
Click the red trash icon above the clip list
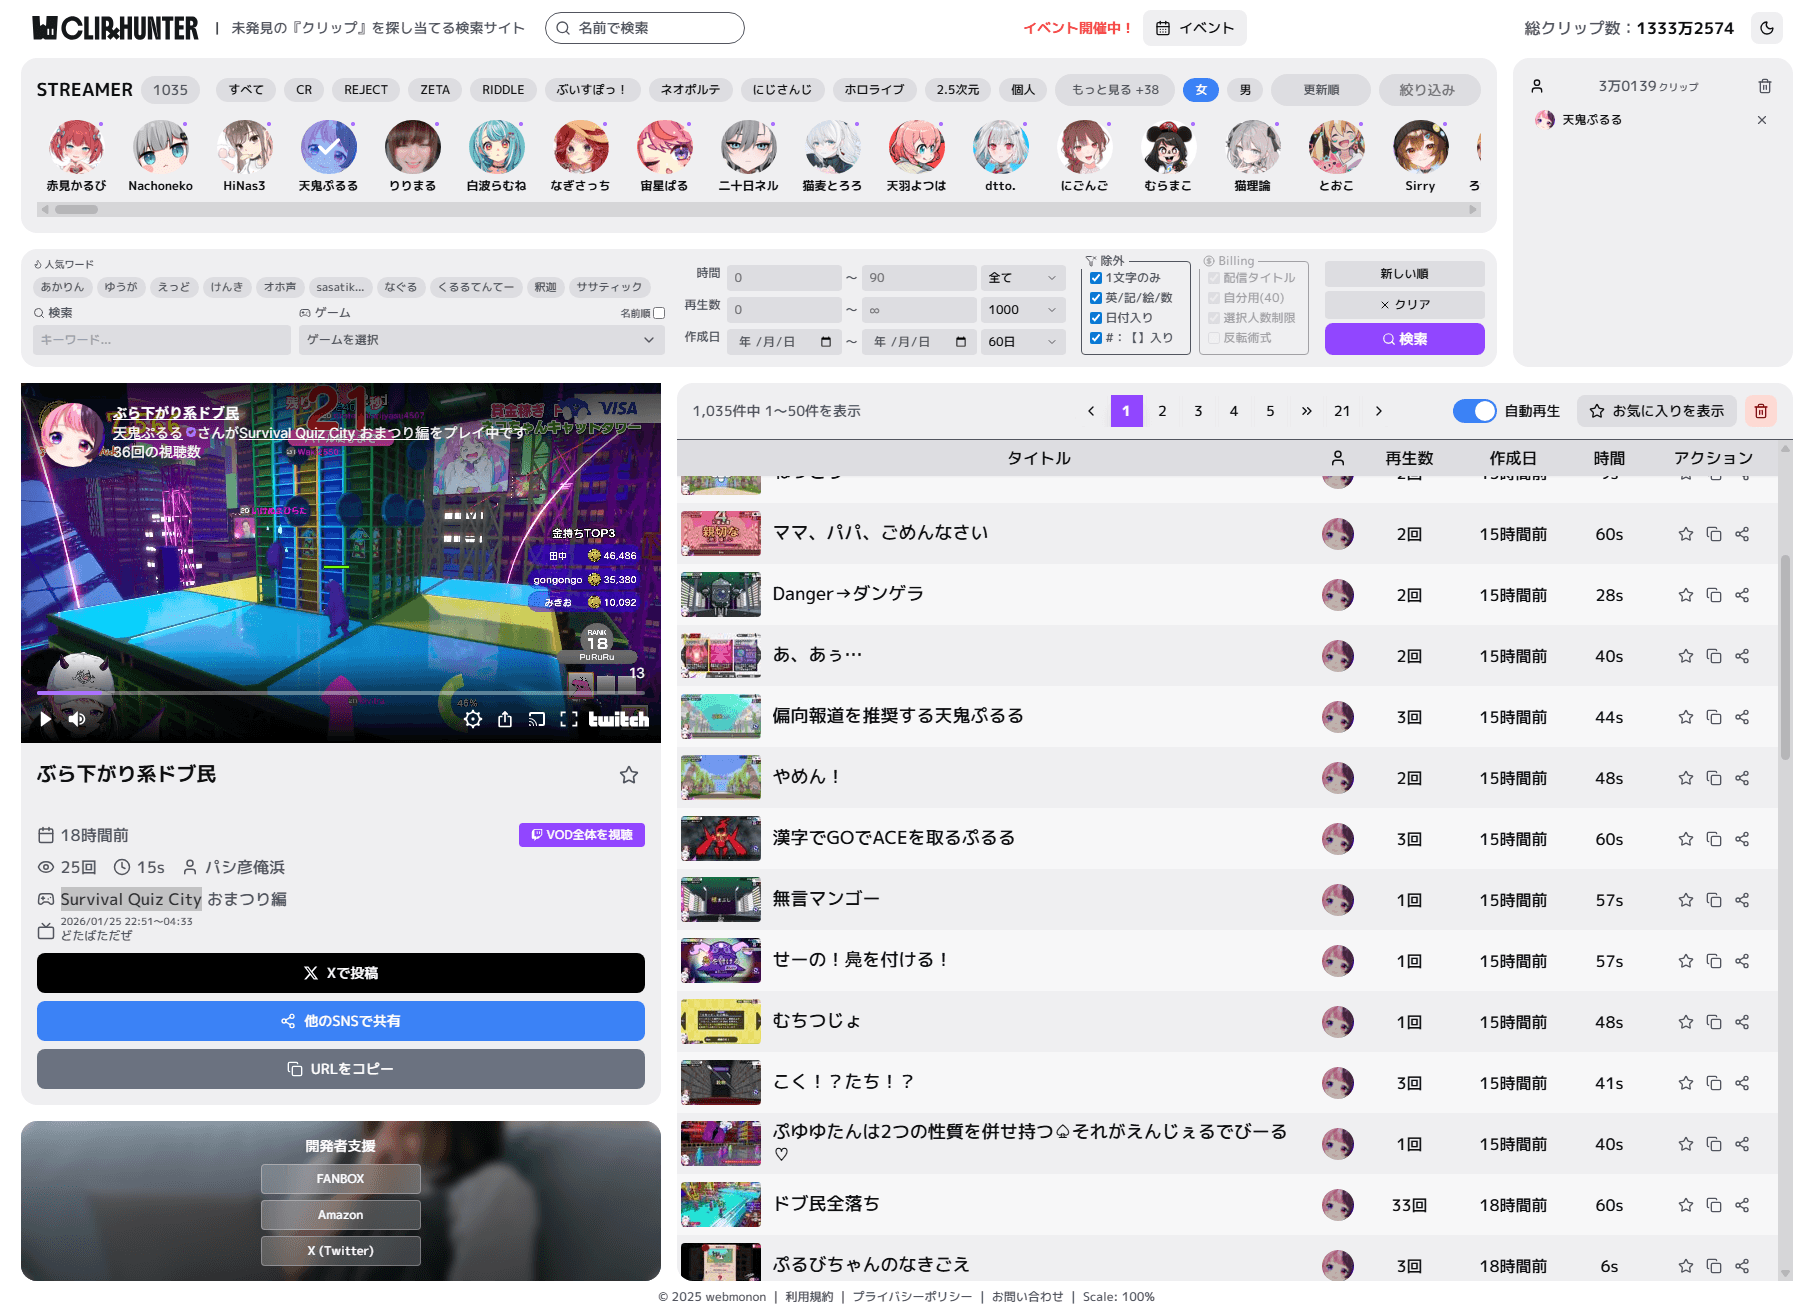pos(1761,410)
